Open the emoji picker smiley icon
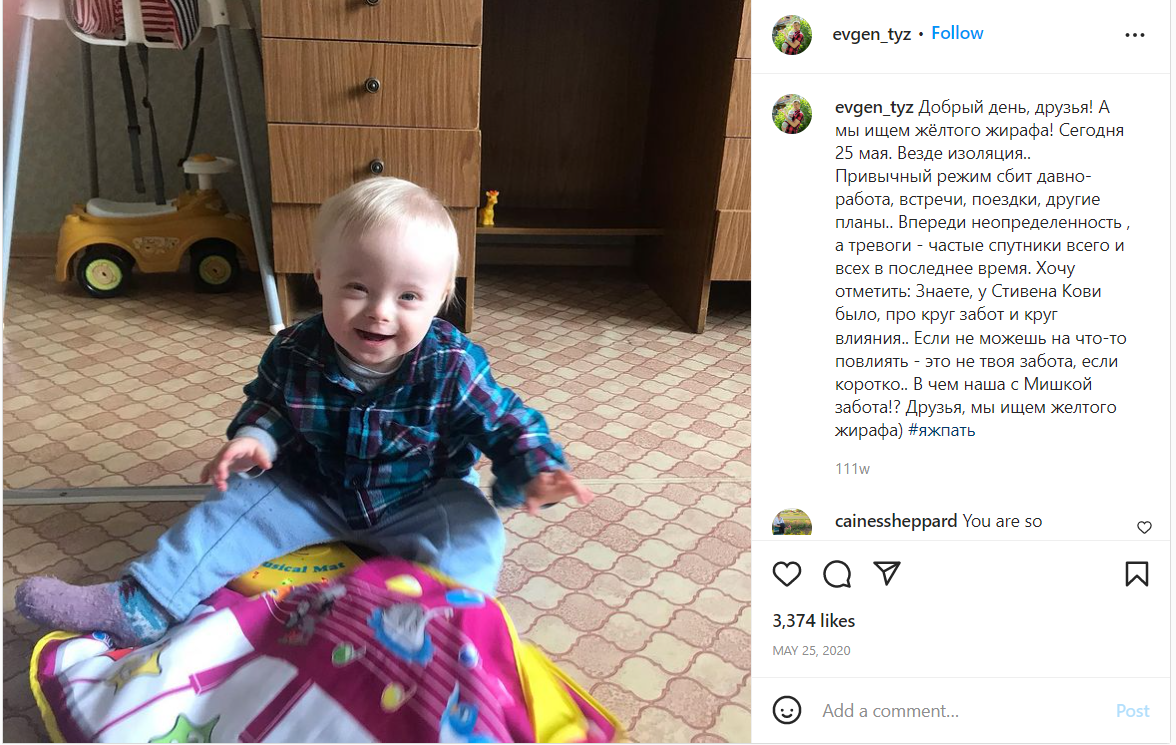The height and width of the screenshot is (745, 1176). point(787,710)
